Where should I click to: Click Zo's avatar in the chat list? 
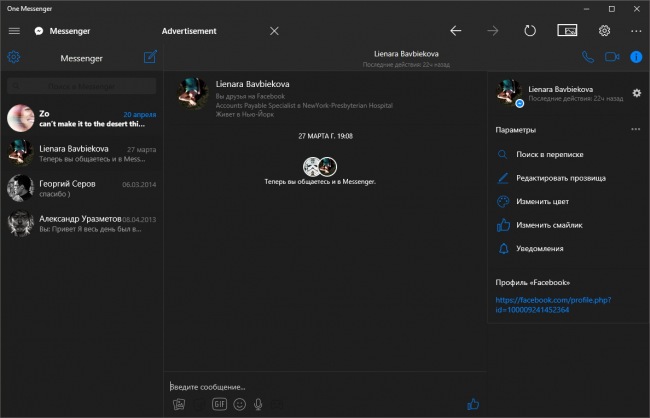tap(20, 118)
